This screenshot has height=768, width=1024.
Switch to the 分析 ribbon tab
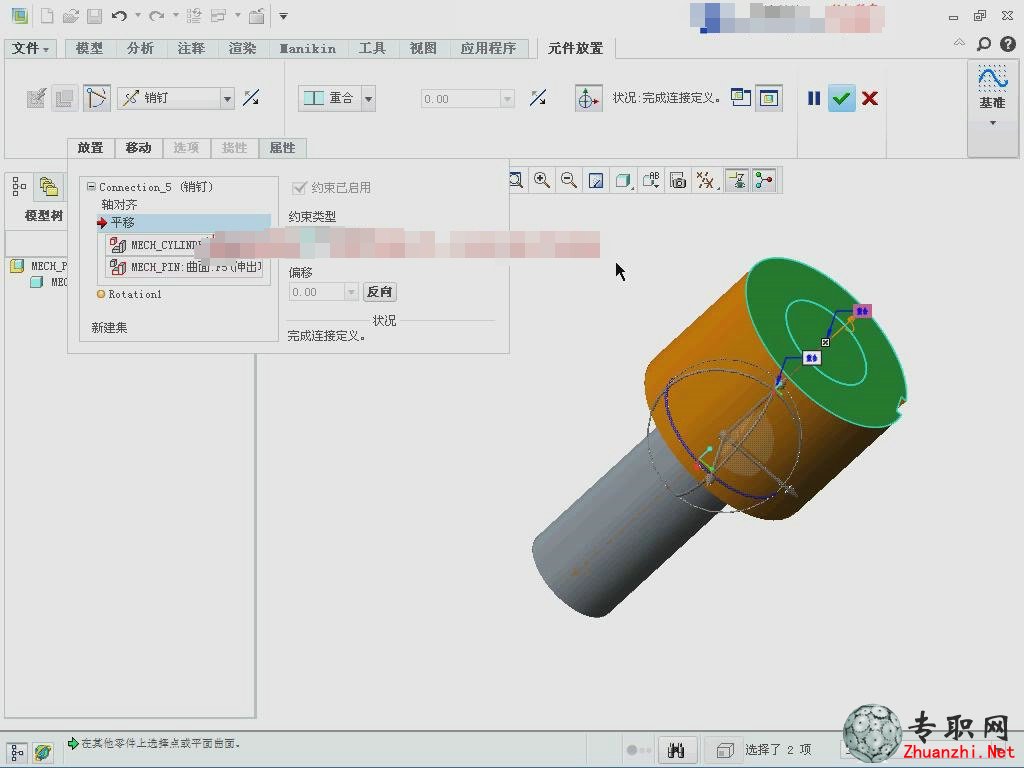tap(140, 48)
